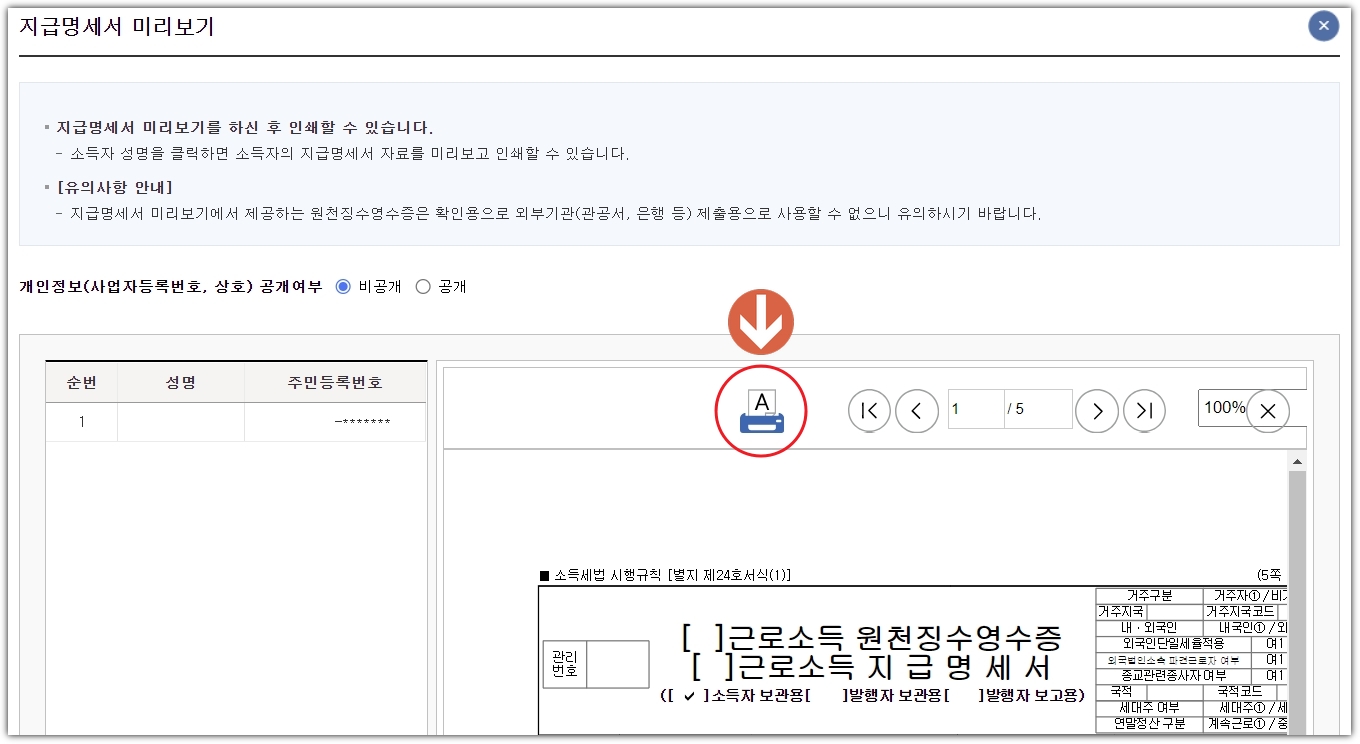Advance to the next preview page
Screen dimensions: 1360x744
[1097, 410]
